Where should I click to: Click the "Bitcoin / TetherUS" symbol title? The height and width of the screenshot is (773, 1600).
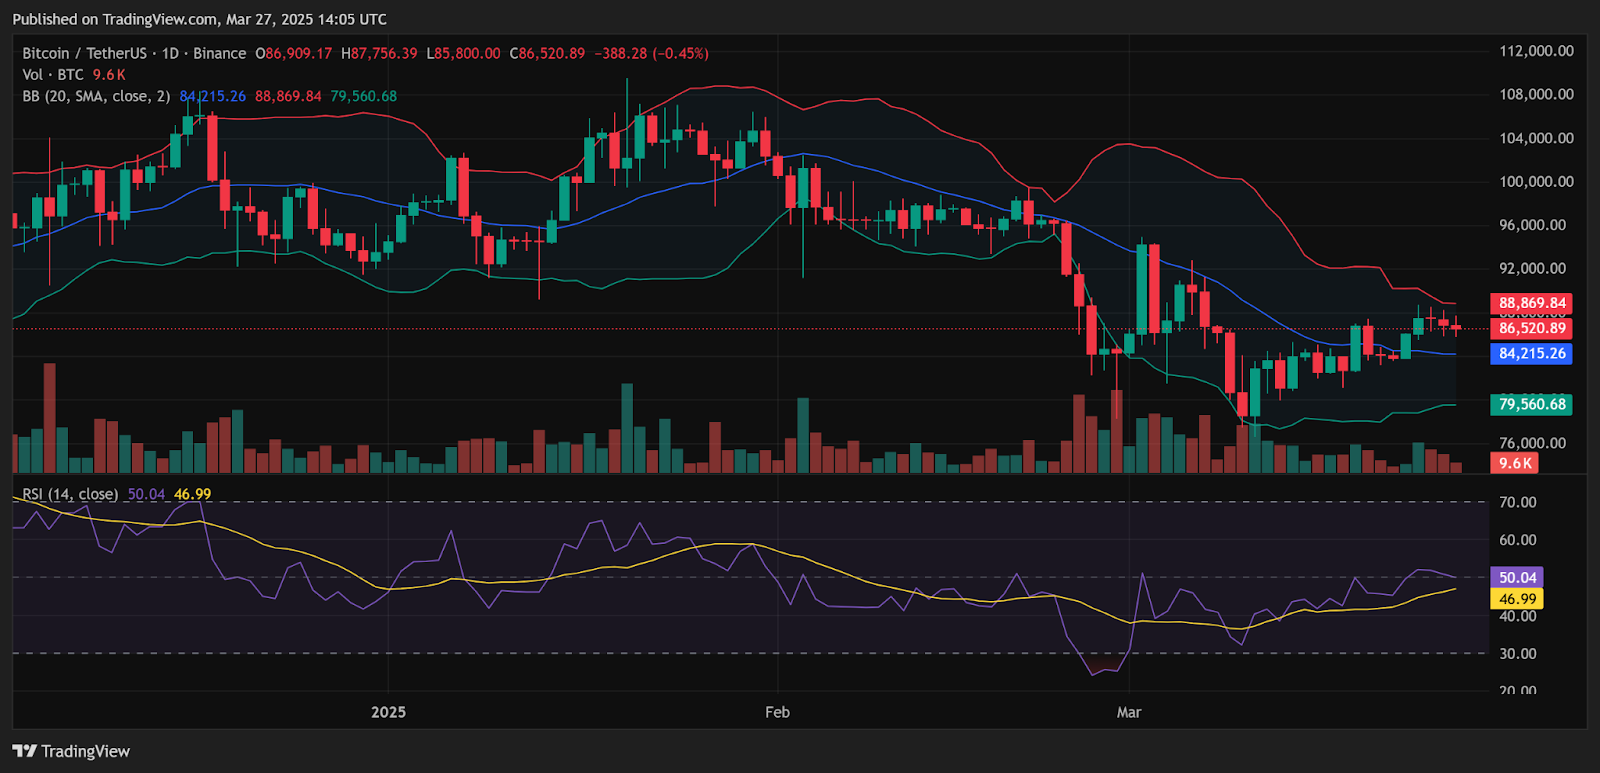pos(85,53)
